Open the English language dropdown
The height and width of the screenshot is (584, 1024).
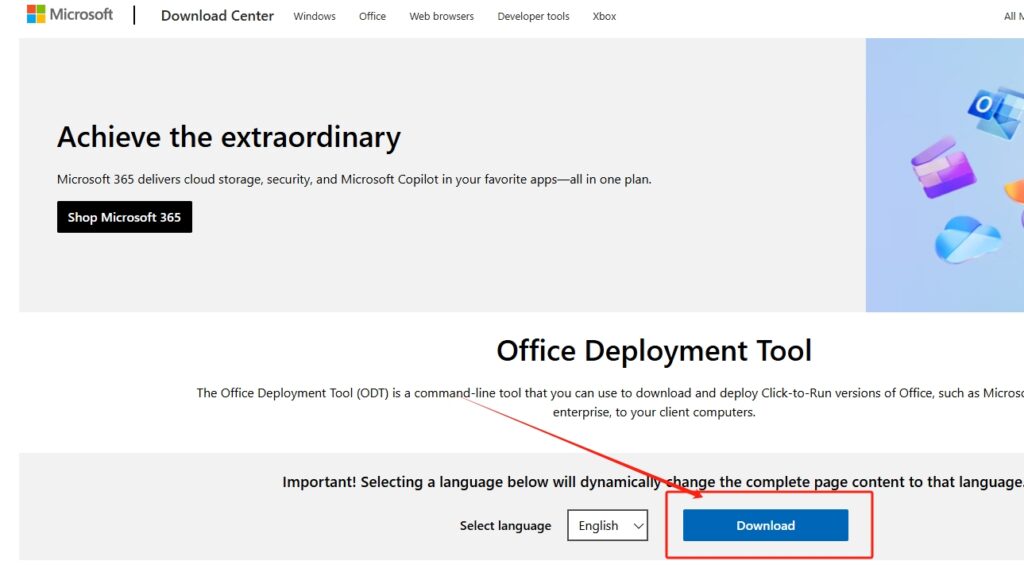(x=607, y=526)
